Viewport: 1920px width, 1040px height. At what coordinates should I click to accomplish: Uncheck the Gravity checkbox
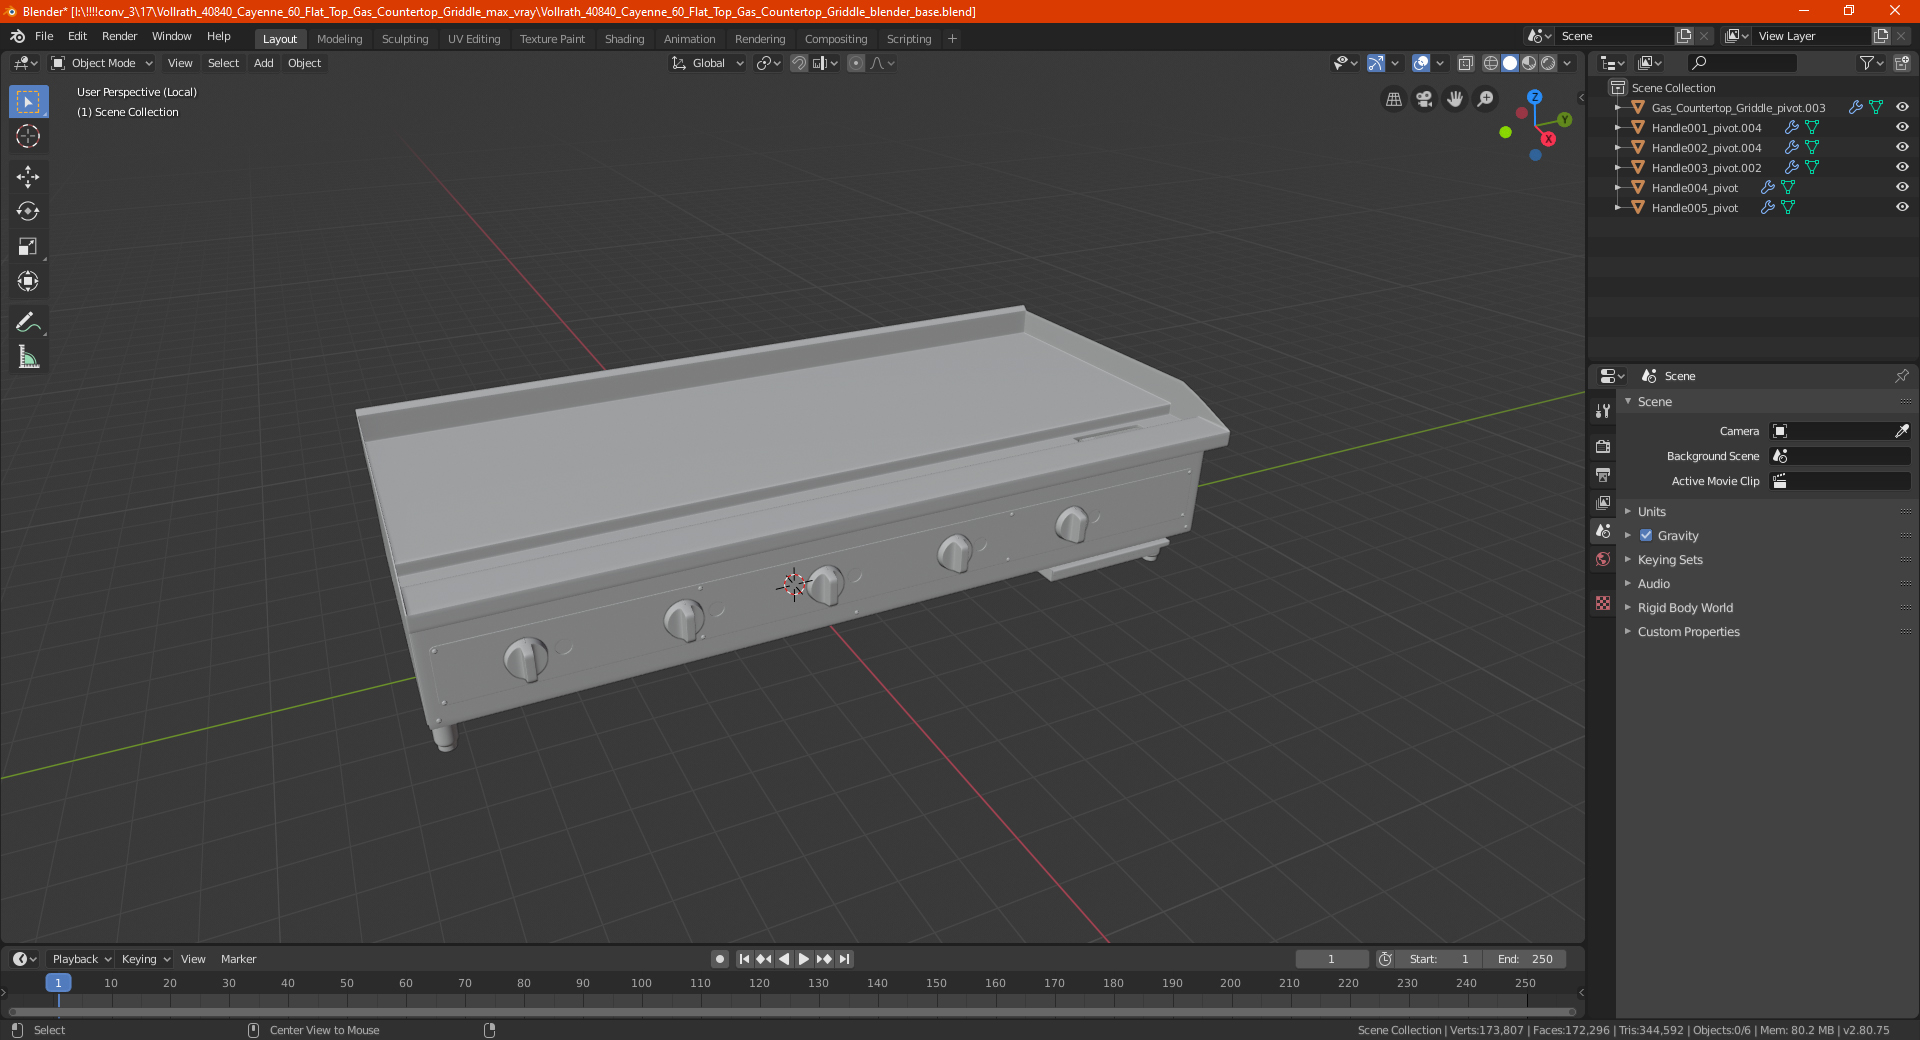(x=1646, y=535)
